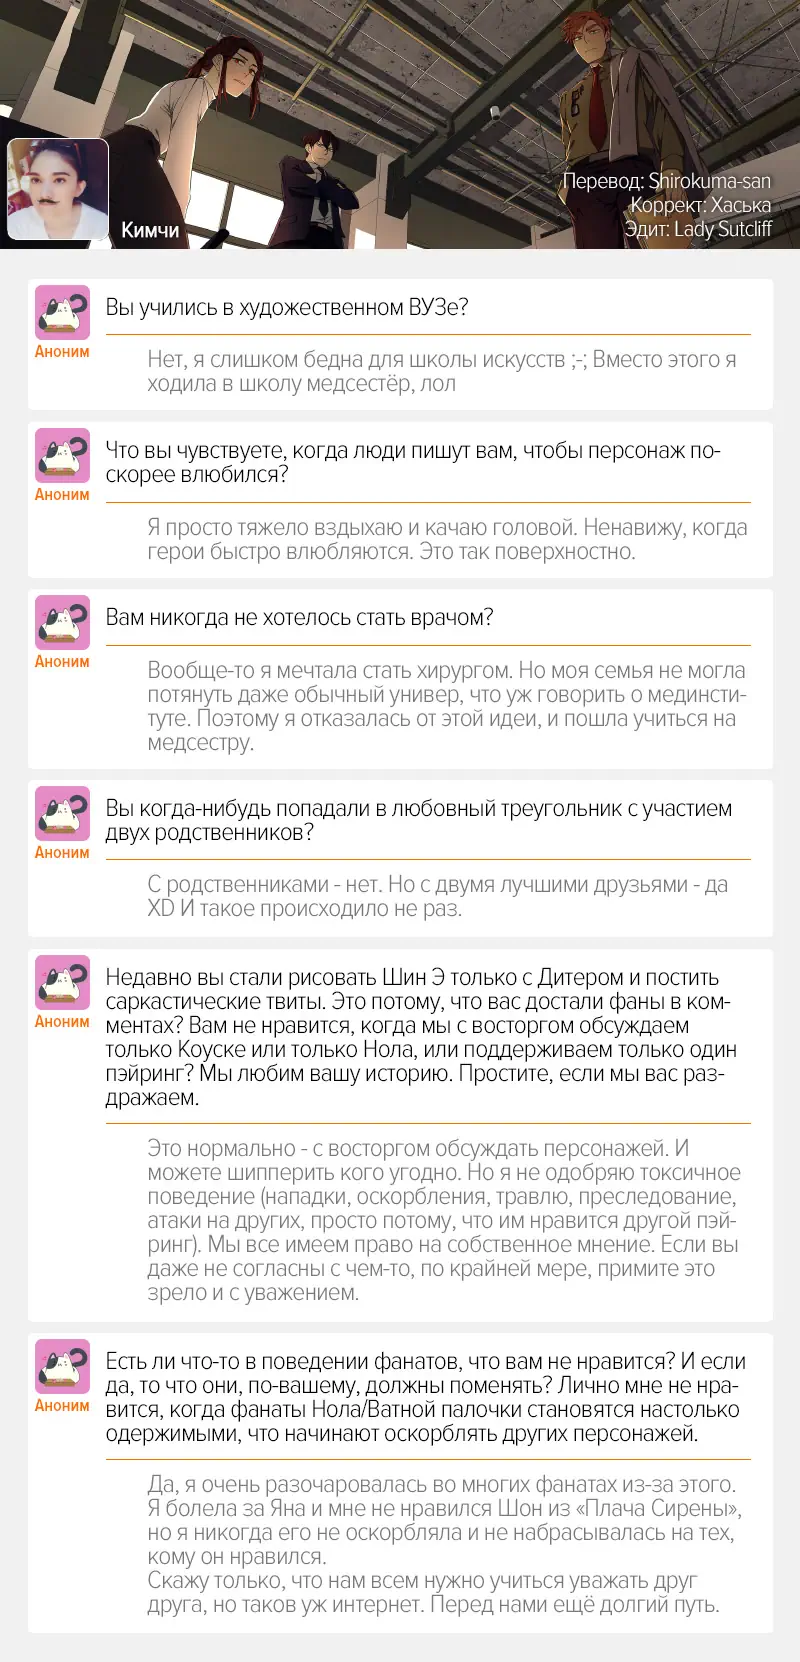Click answer about two best friends

438,896
